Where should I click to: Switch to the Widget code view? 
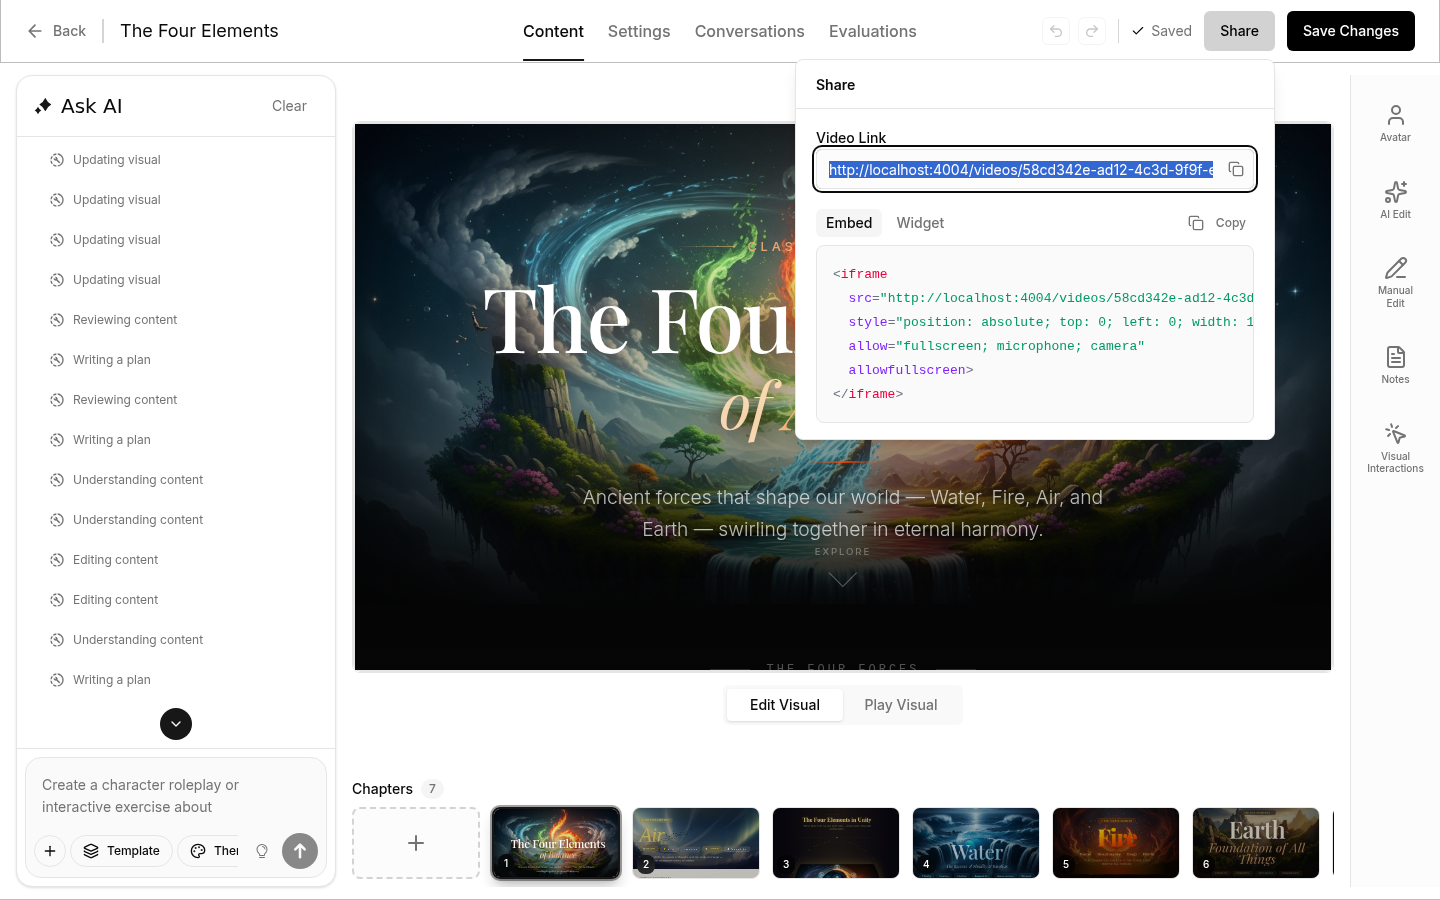[919, 223]
